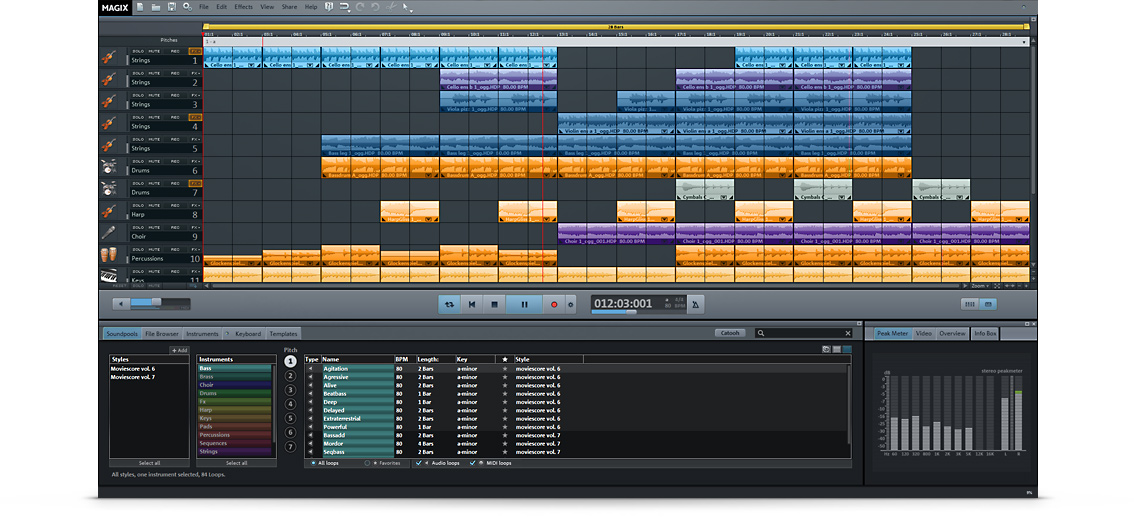1134x524 pixels.
Task: Open the Zoom dropdown below the arranger
Action: tap(980, 285)
